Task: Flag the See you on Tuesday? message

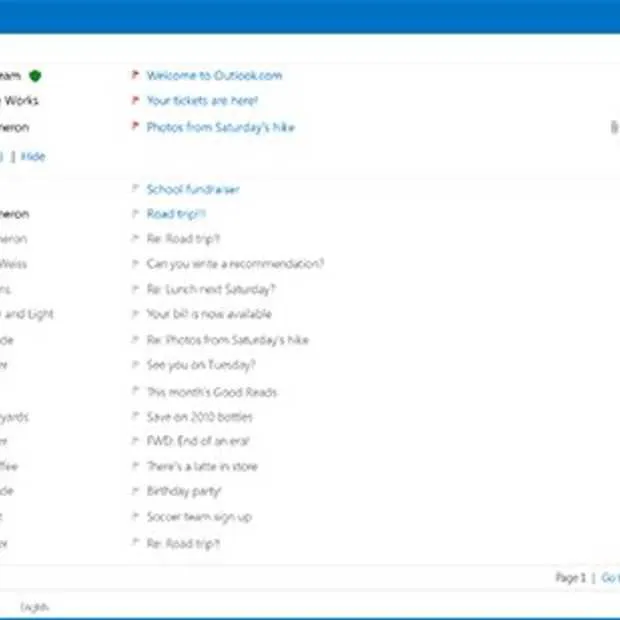Action: tap(135, 364)
